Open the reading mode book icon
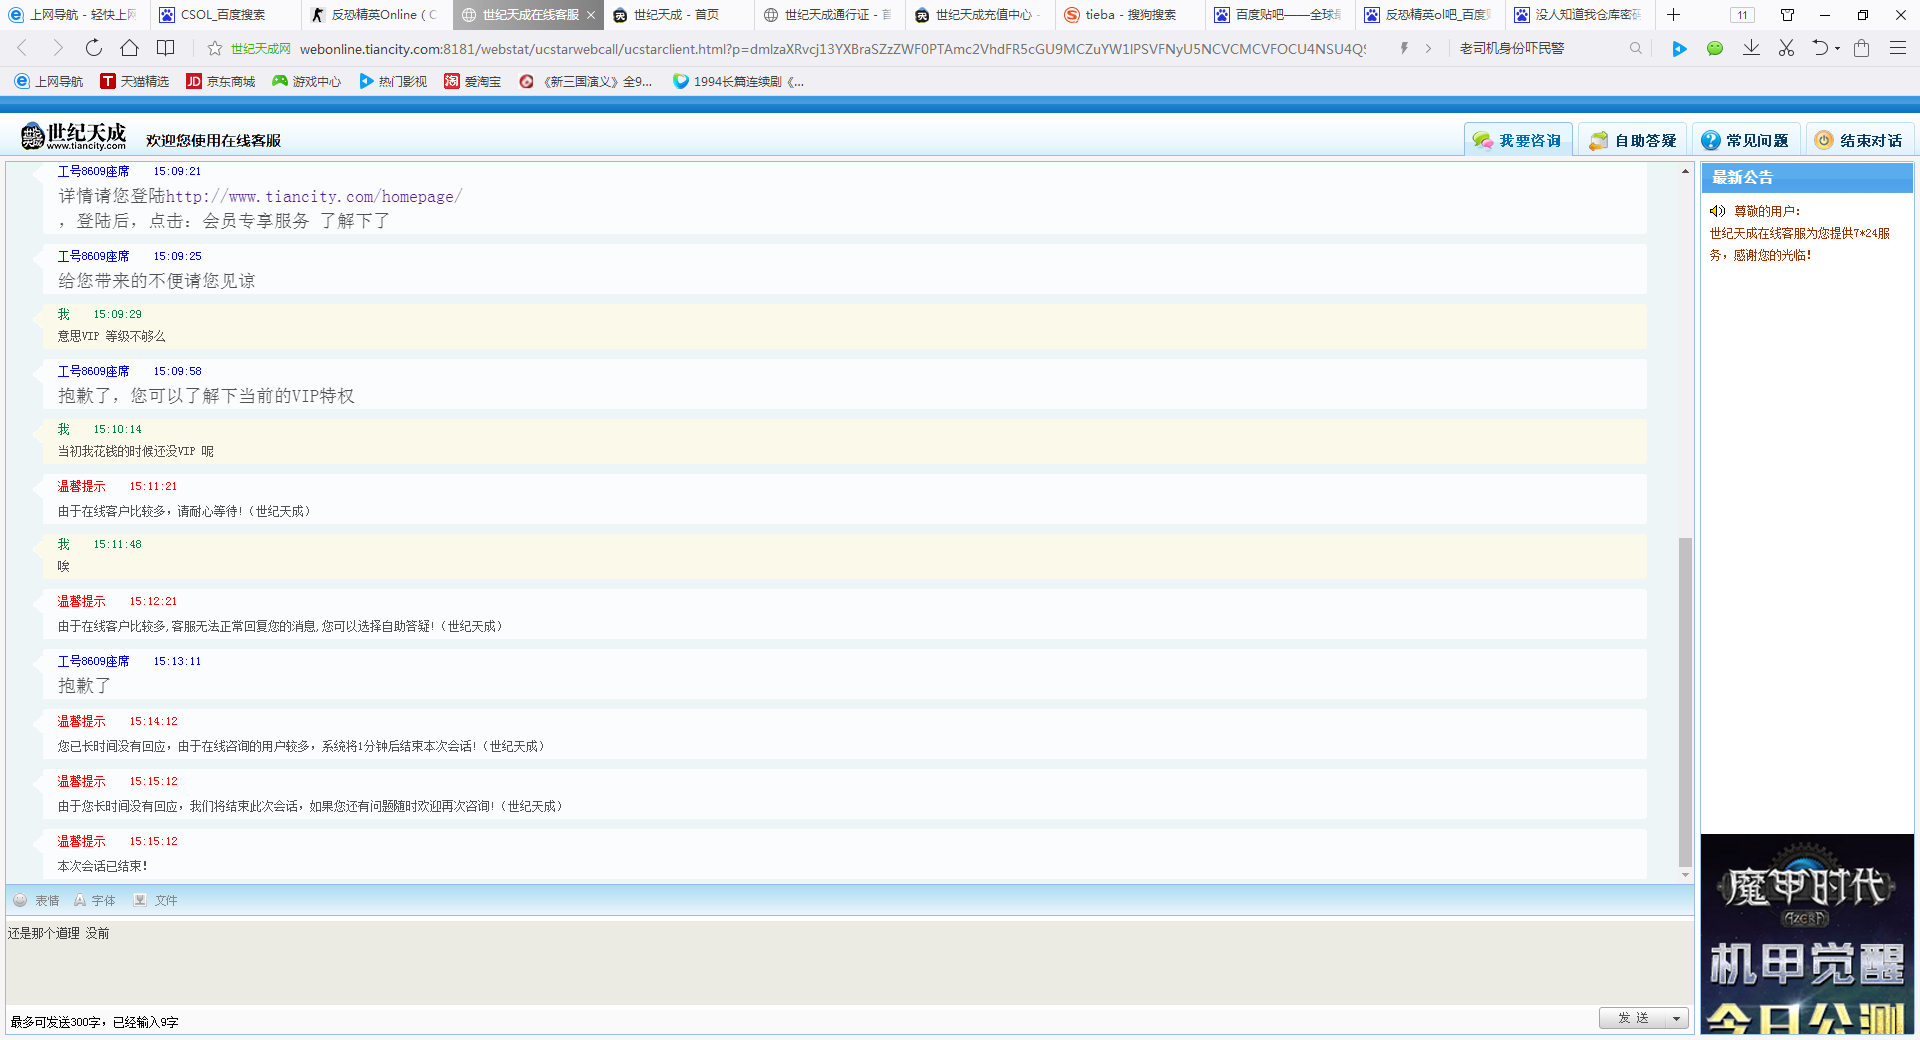1920x1040 pixels. 166,48
